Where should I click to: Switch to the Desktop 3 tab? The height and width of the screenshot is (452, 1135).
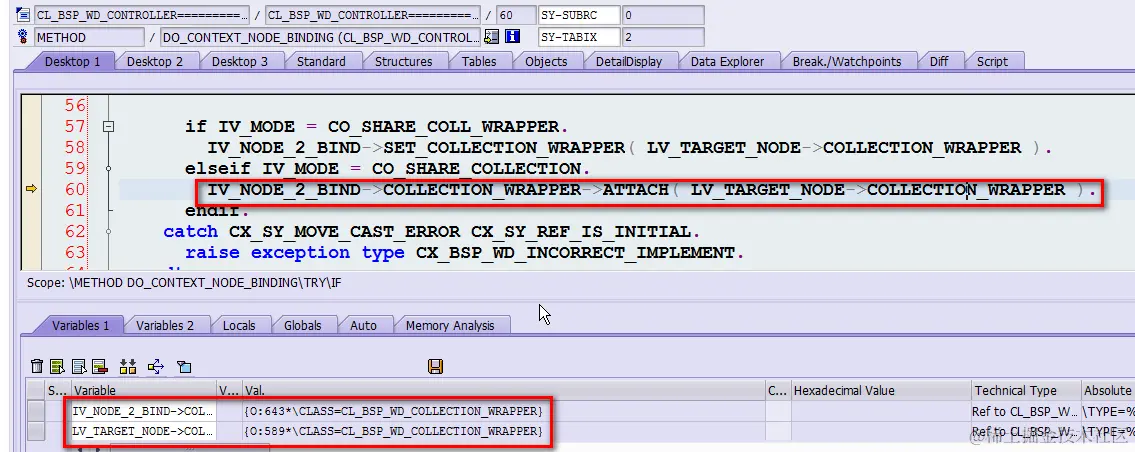pos(240,62)
